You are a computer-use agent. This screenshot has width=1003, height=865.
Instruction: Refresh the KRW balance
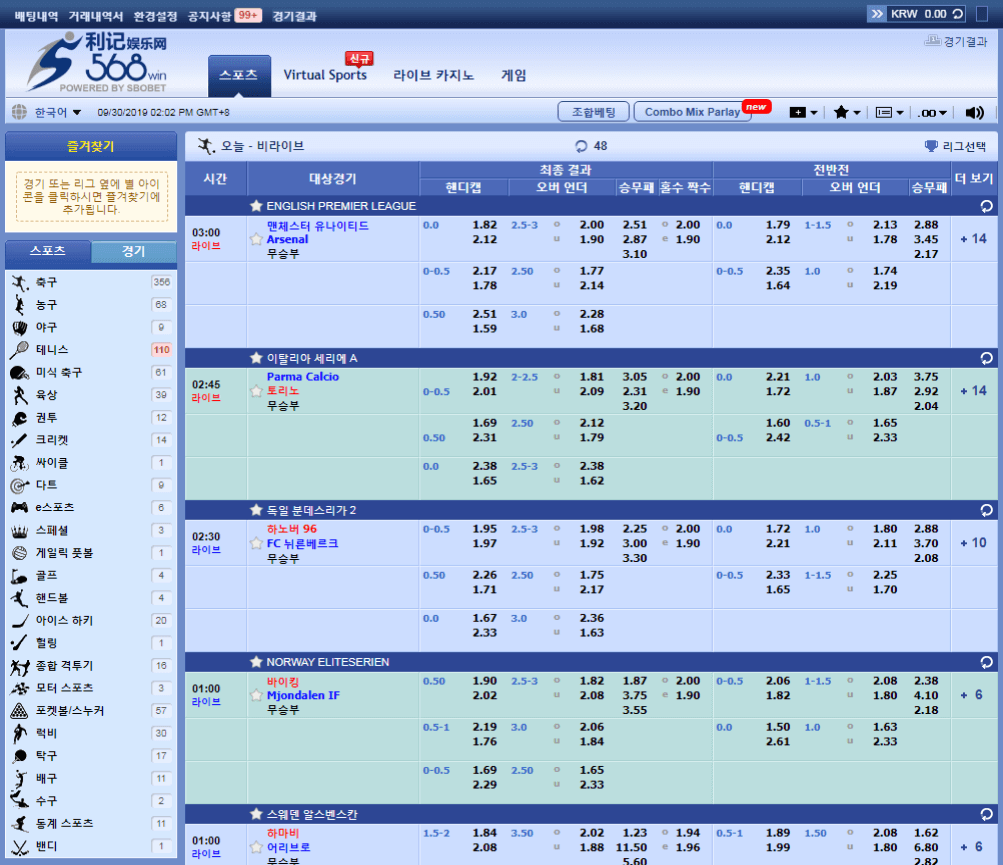(x=958, y=14)
